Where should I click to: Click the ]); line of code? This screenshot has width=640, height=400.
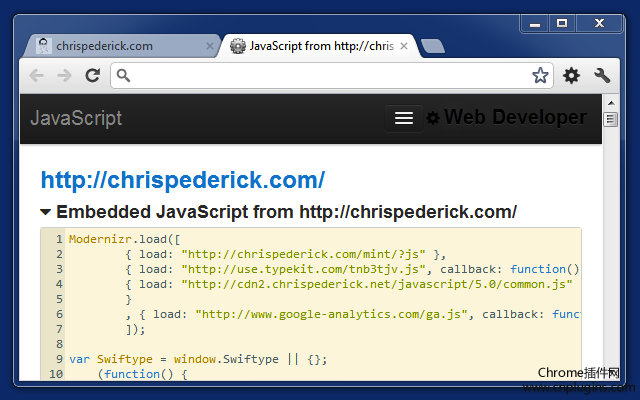(x=136, y=329)
